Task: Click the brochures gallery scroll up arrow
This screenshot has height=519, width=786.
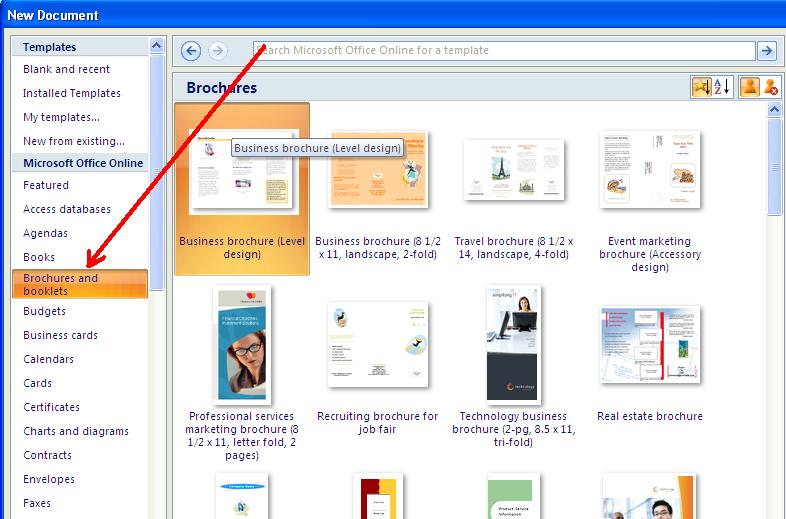Action: tap(774, 109)
